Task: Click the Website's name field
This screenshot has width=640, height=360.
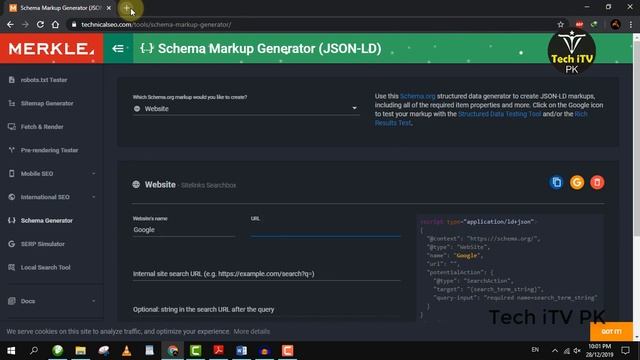Action: click(184, 230)
